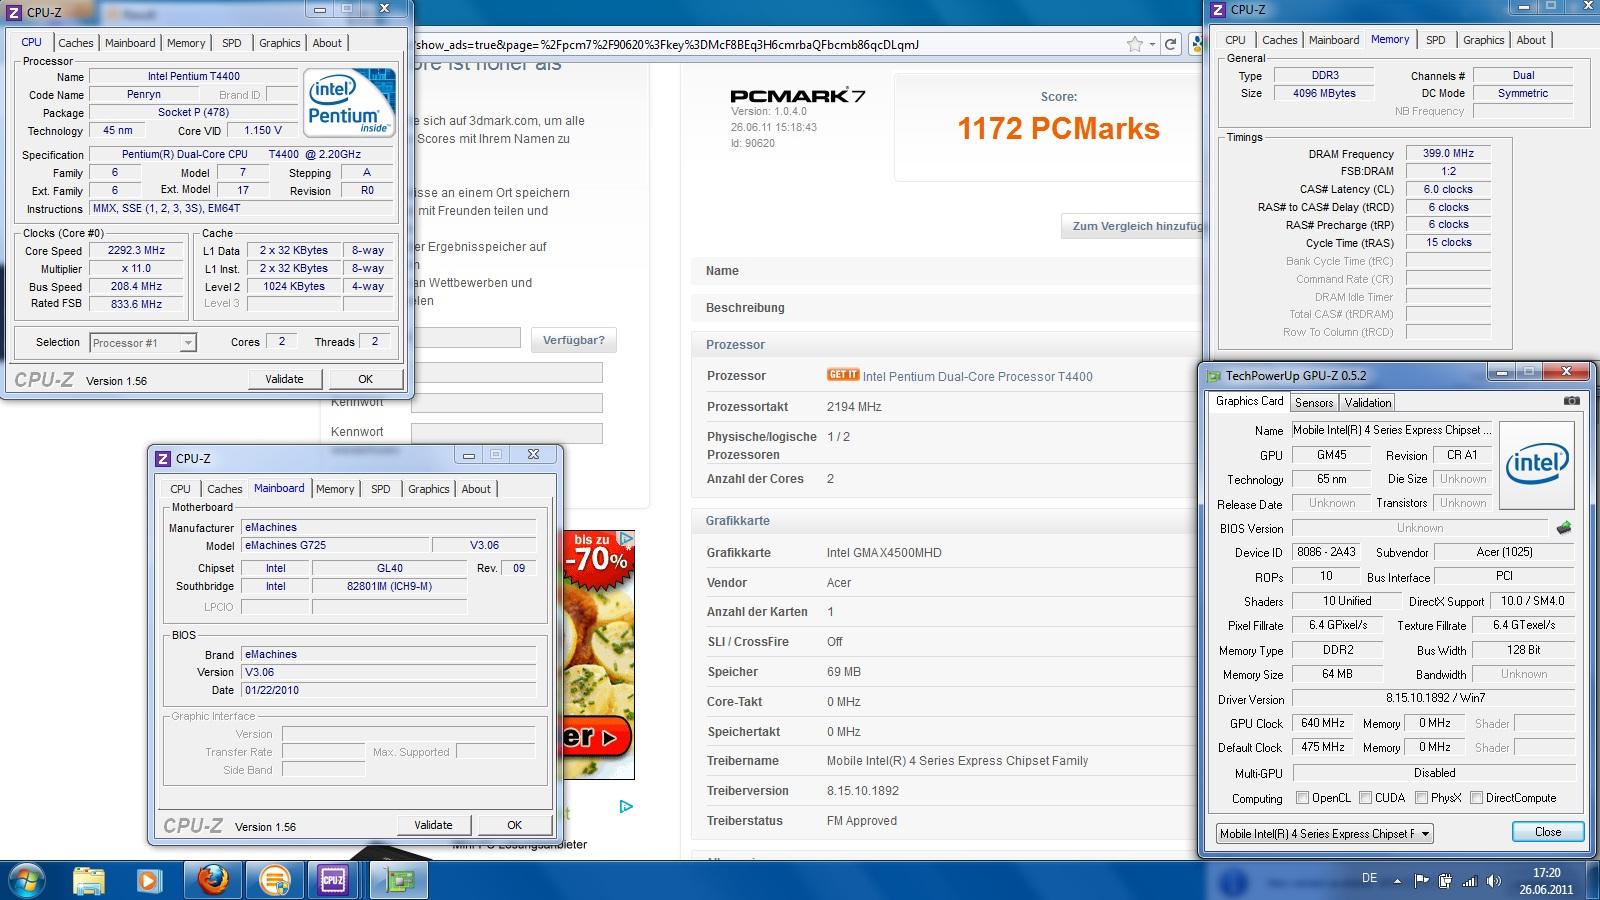1600x900 pixels.
Task: Bookmark the page with the star icon
Action: (x=1134, y=44)
